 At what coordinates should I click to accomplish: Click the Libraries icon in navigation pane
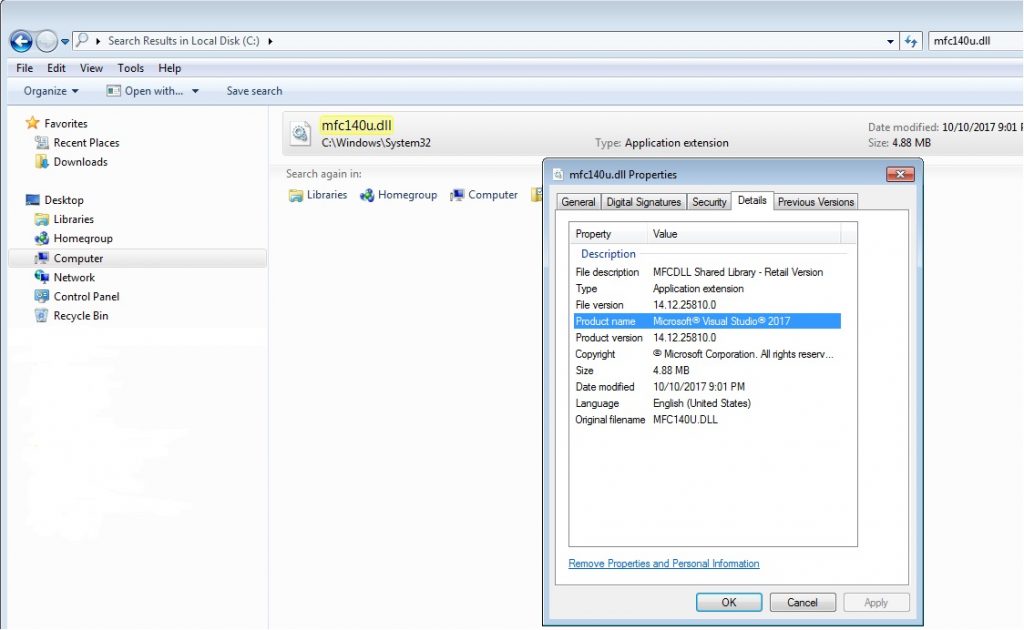point(42,219)
